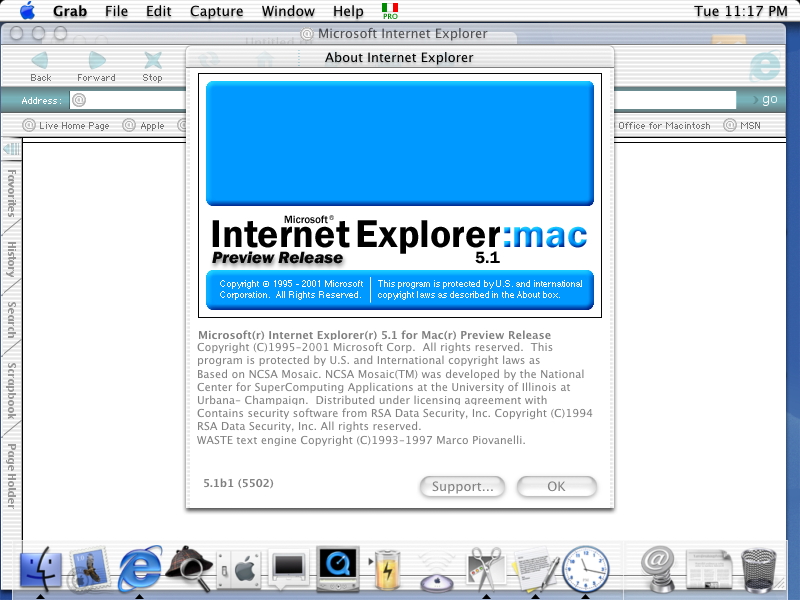Click OK to close About dialog
This screenshot has width=800, height=600.
557,487
